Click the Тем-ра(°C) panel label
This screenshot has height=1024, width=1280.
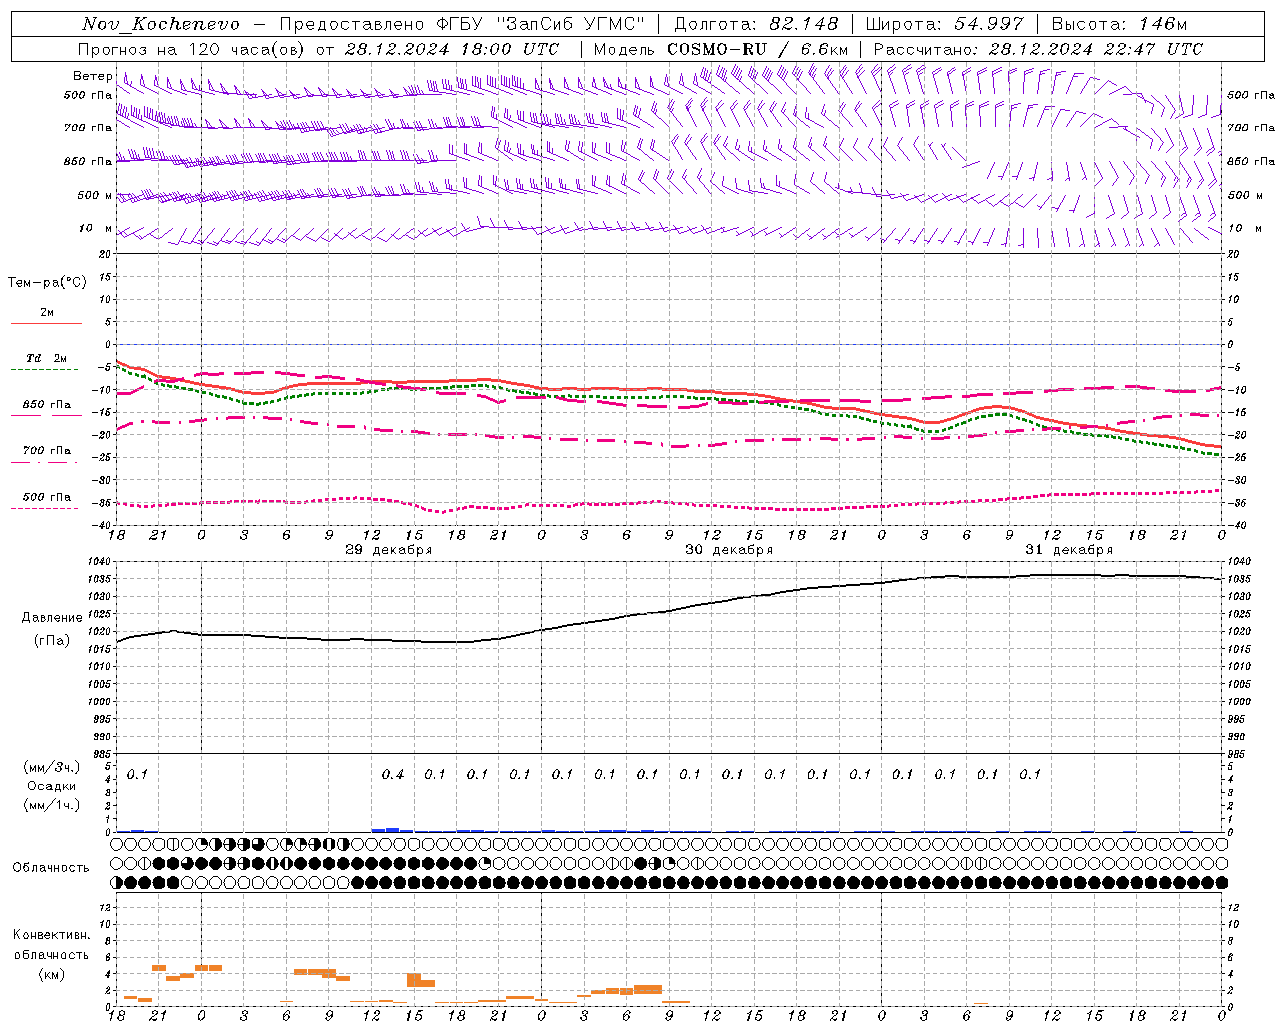(47, 283)
